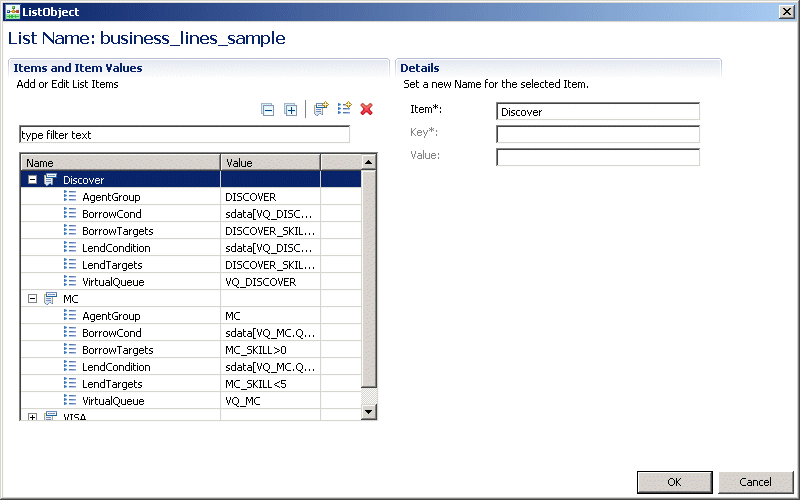This screenshot has width=800, height=500.
Task: Select BorrowCond row under Discover
Action: click(x=191, y=213)
